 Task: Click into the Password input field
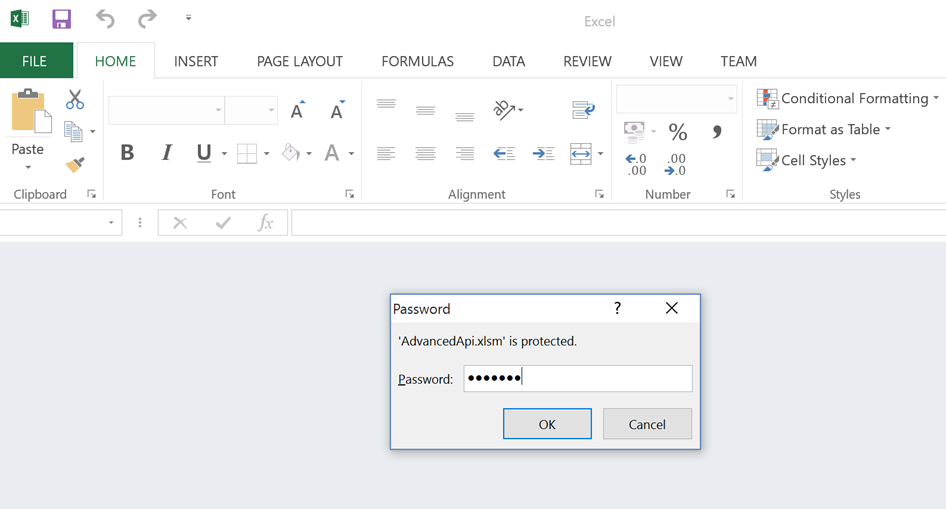point(577,378)
